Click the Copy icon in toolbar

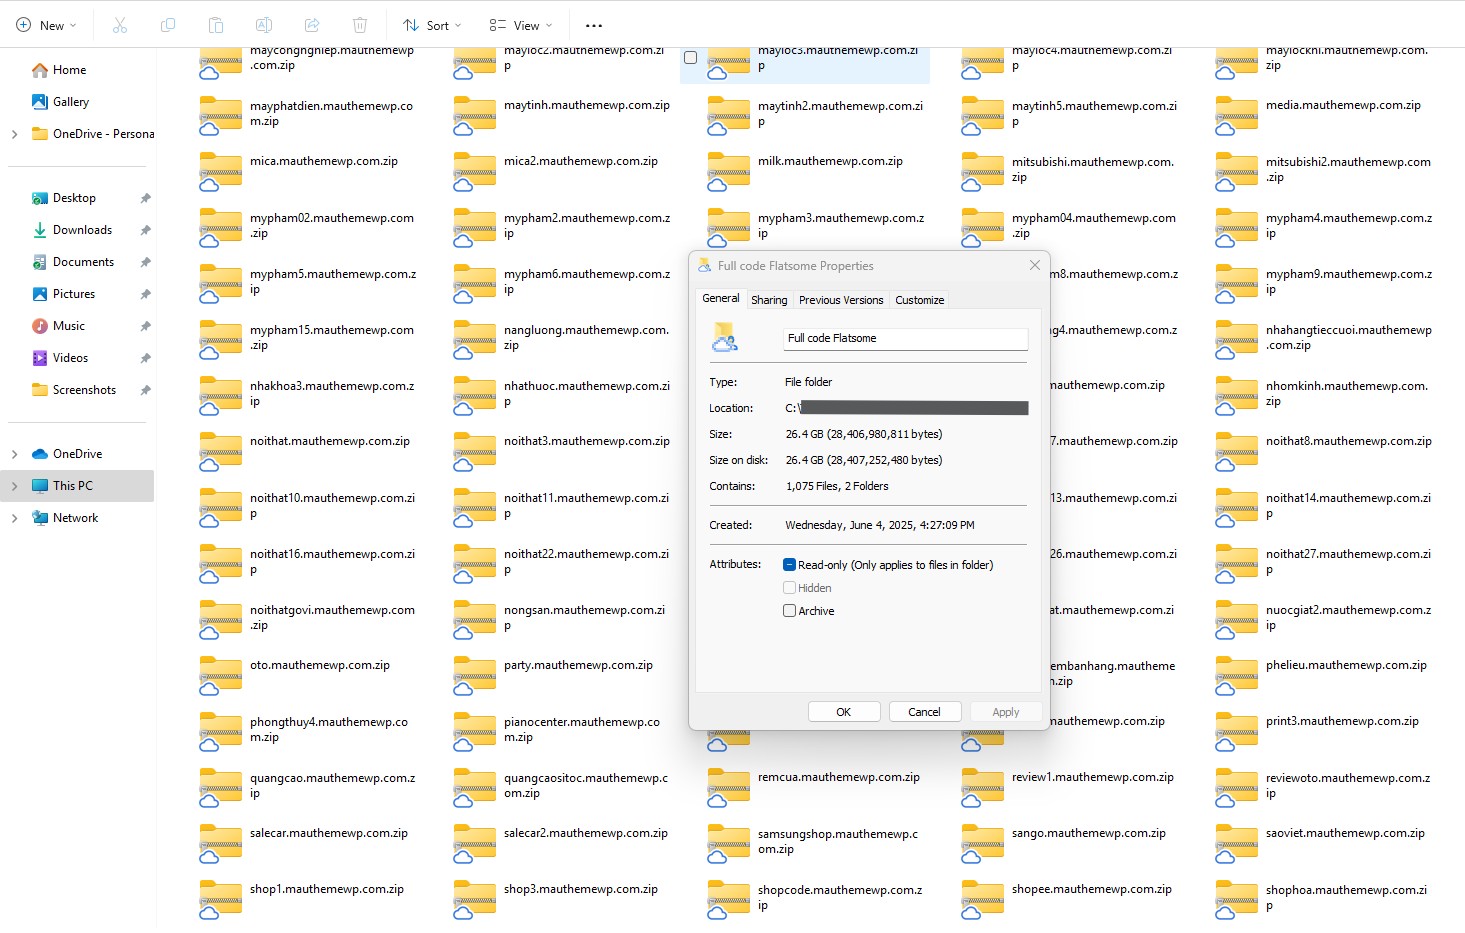click(x=168, y=25)
